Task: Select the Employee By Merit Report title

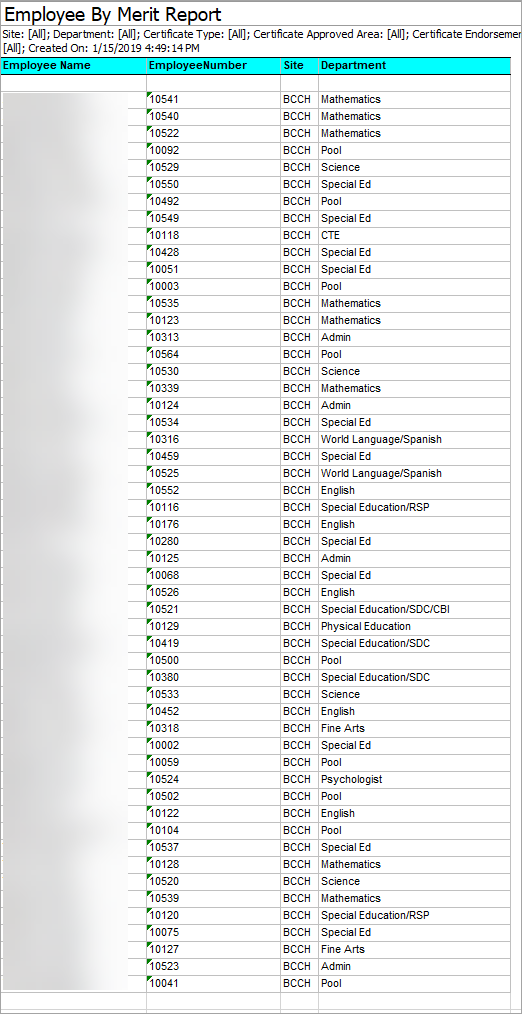Action: click(113, 14)
